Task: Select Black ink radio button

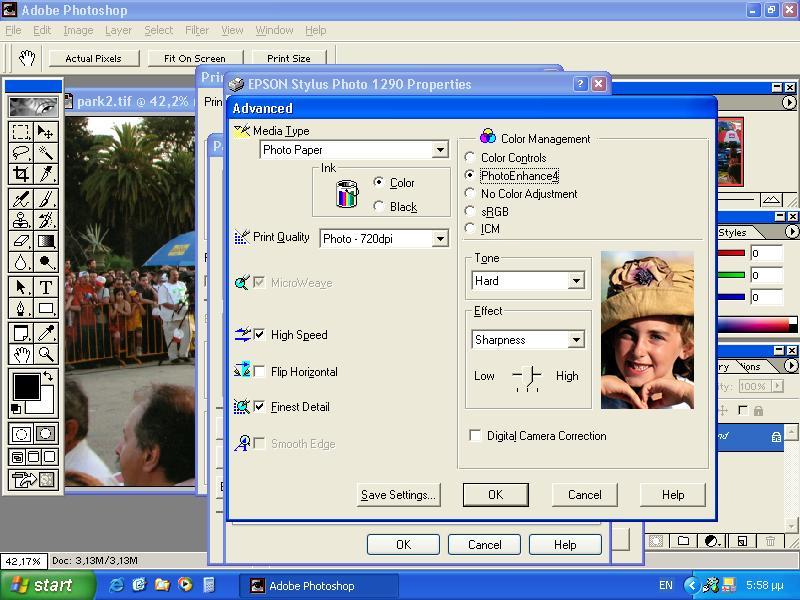Action: 379,206
